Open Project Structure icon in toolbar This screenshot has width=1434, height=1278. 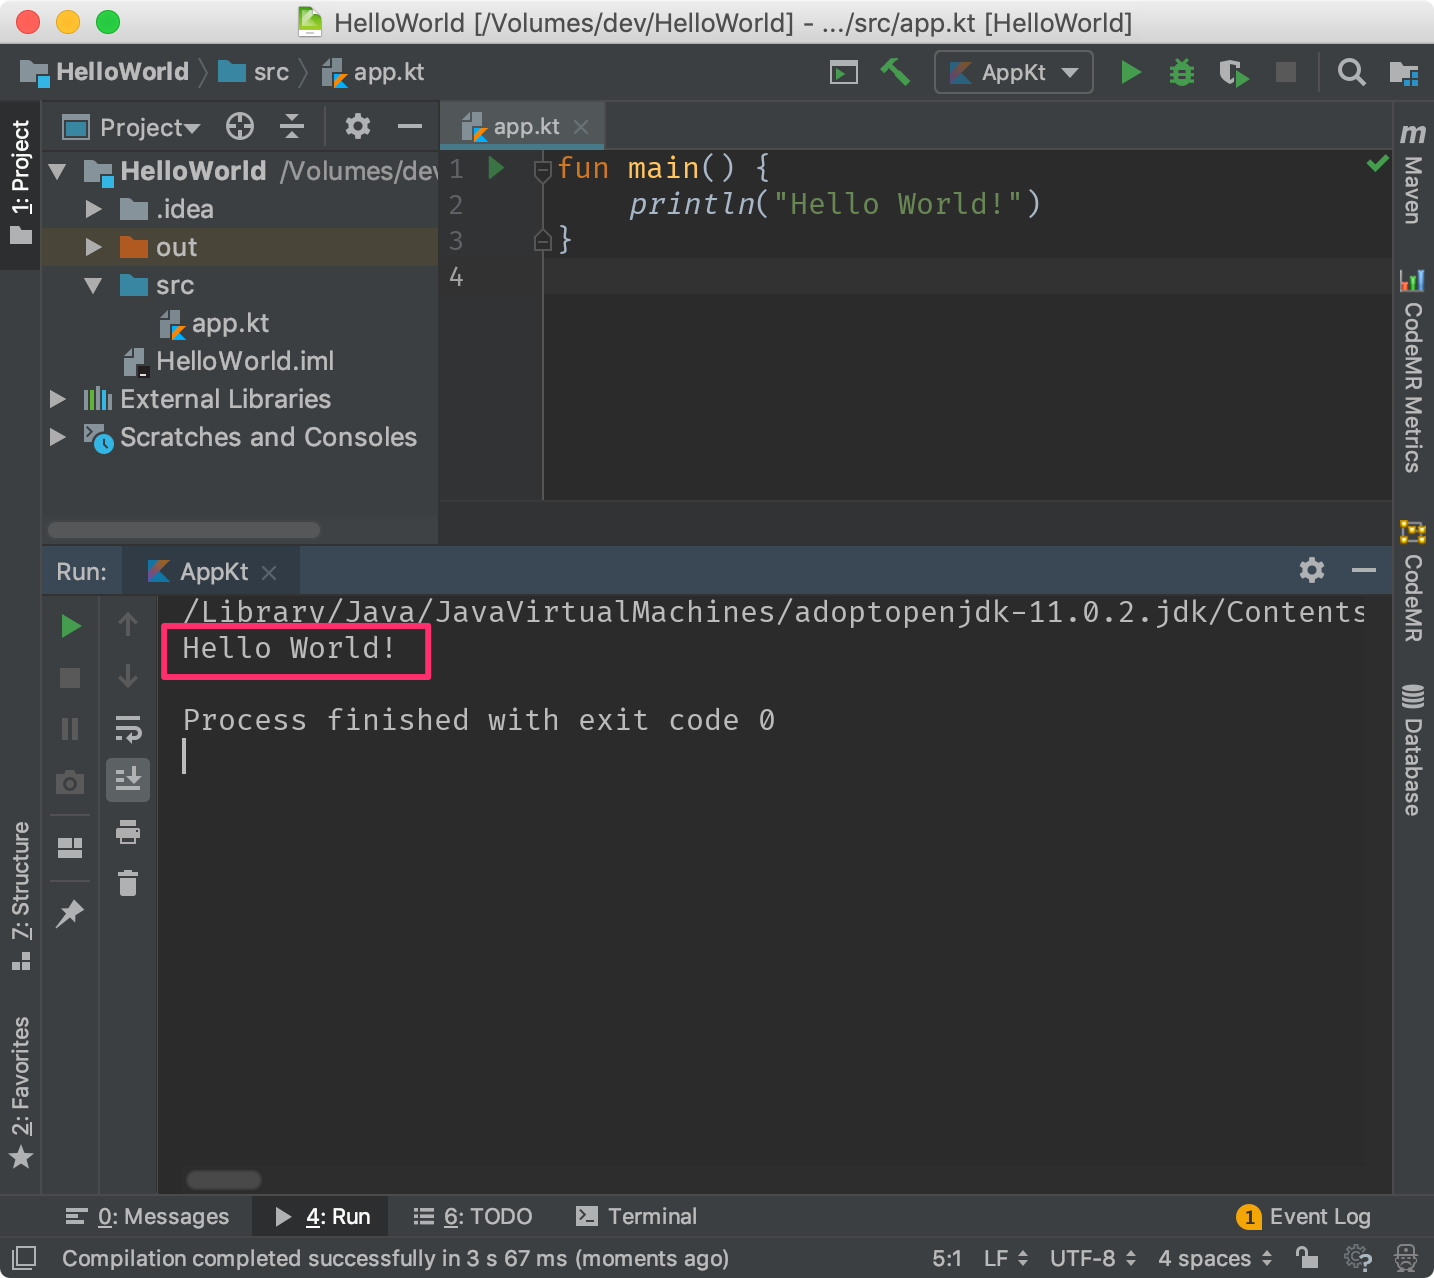pos(1404,72)
